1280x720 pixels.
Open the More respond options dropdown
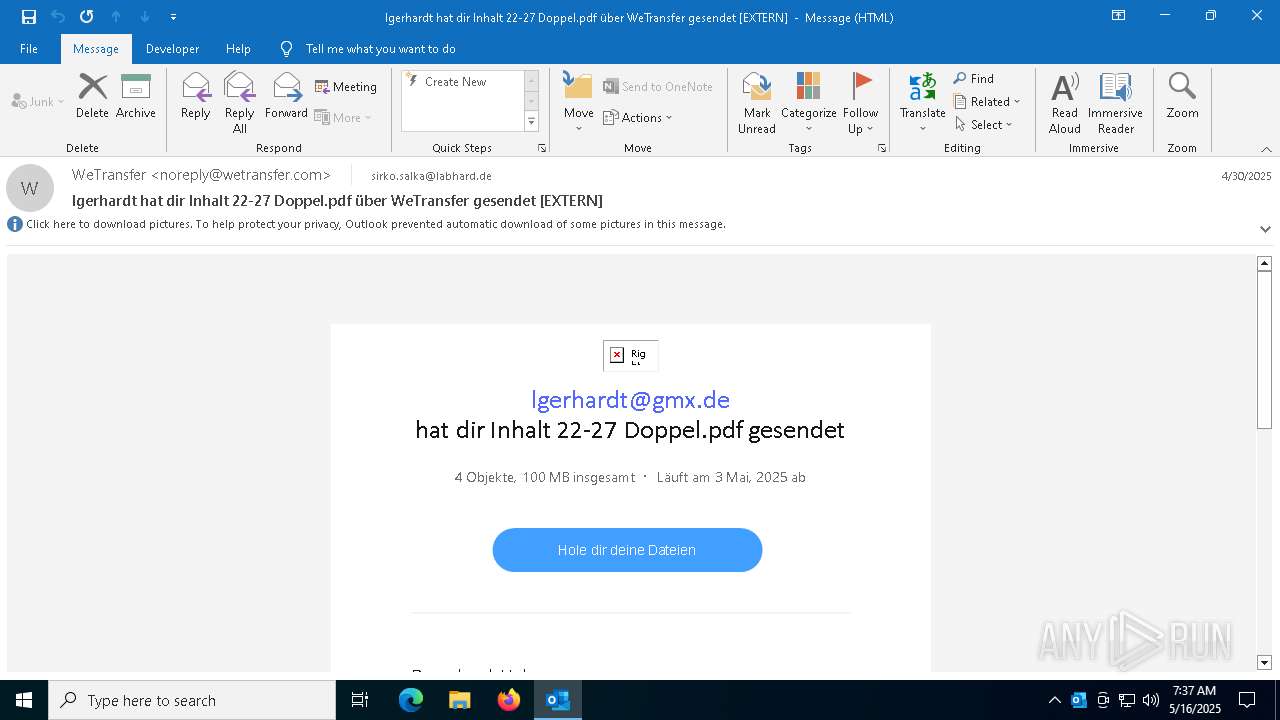[343, 117]
